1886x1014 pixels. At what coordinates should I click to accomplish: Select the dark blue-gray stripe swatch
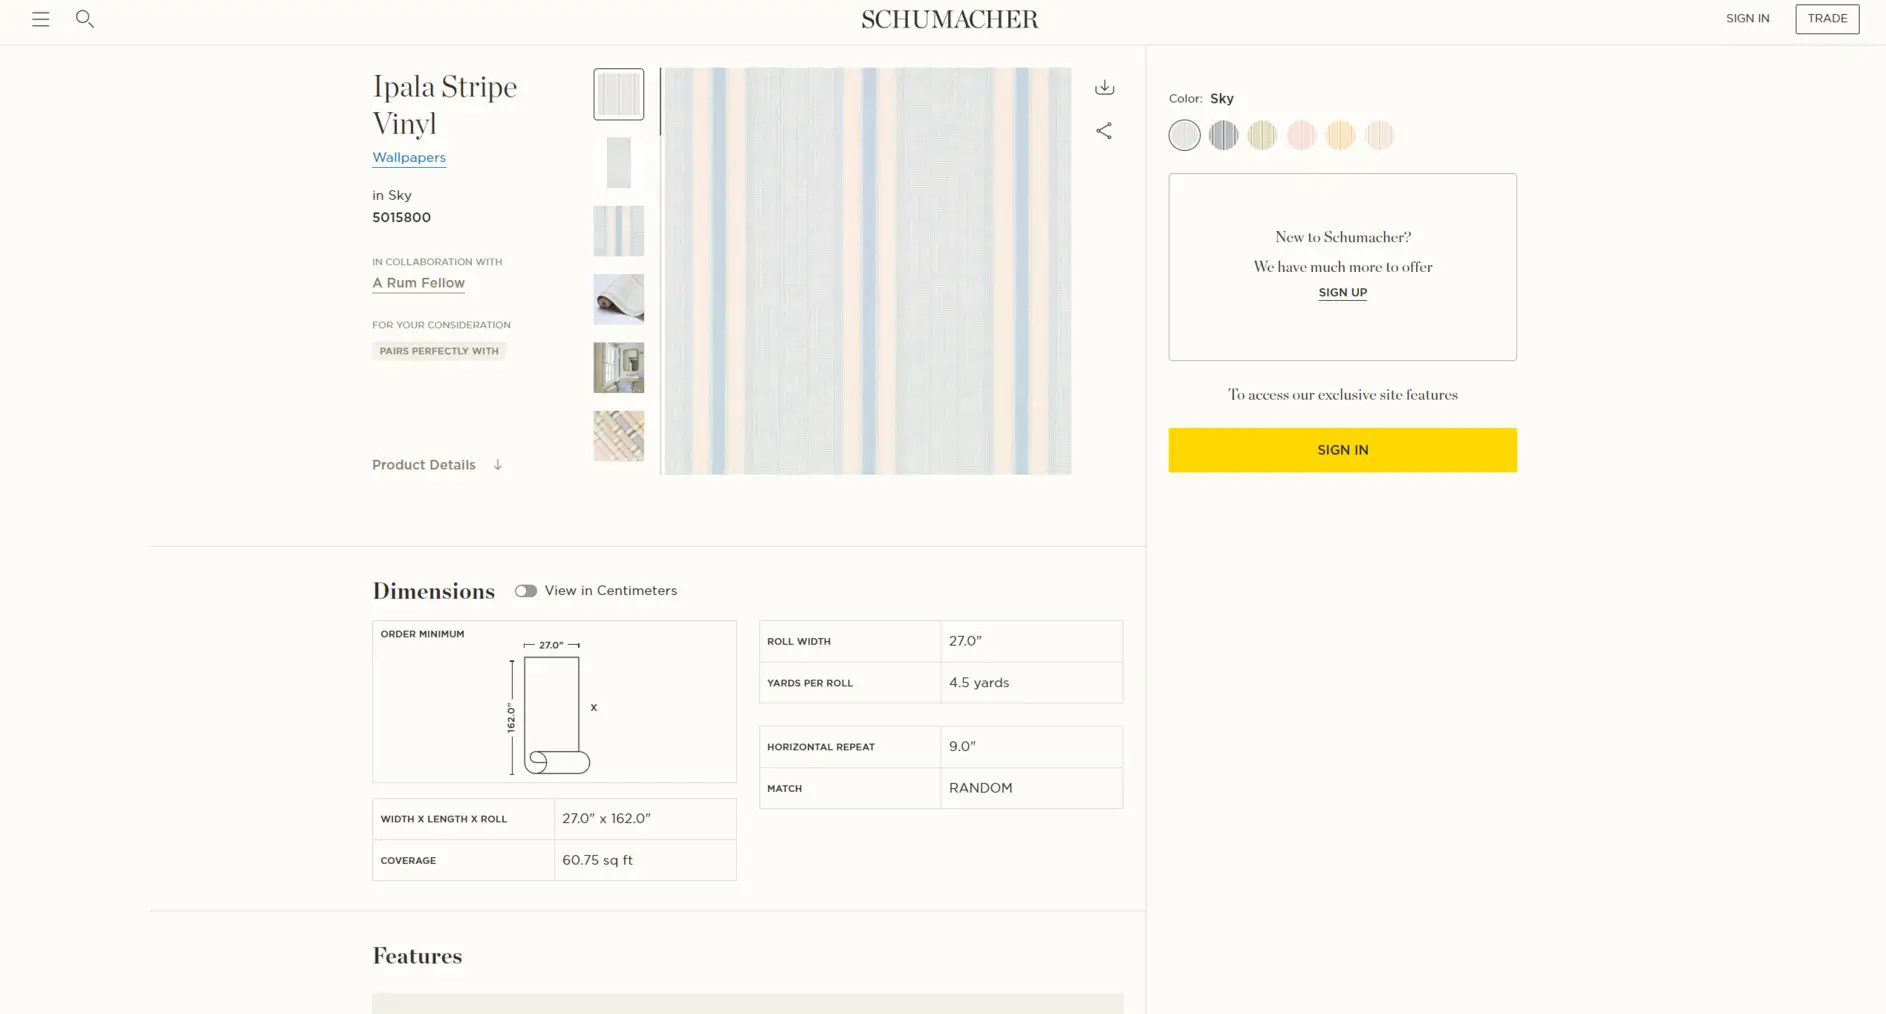(1223, 135)
